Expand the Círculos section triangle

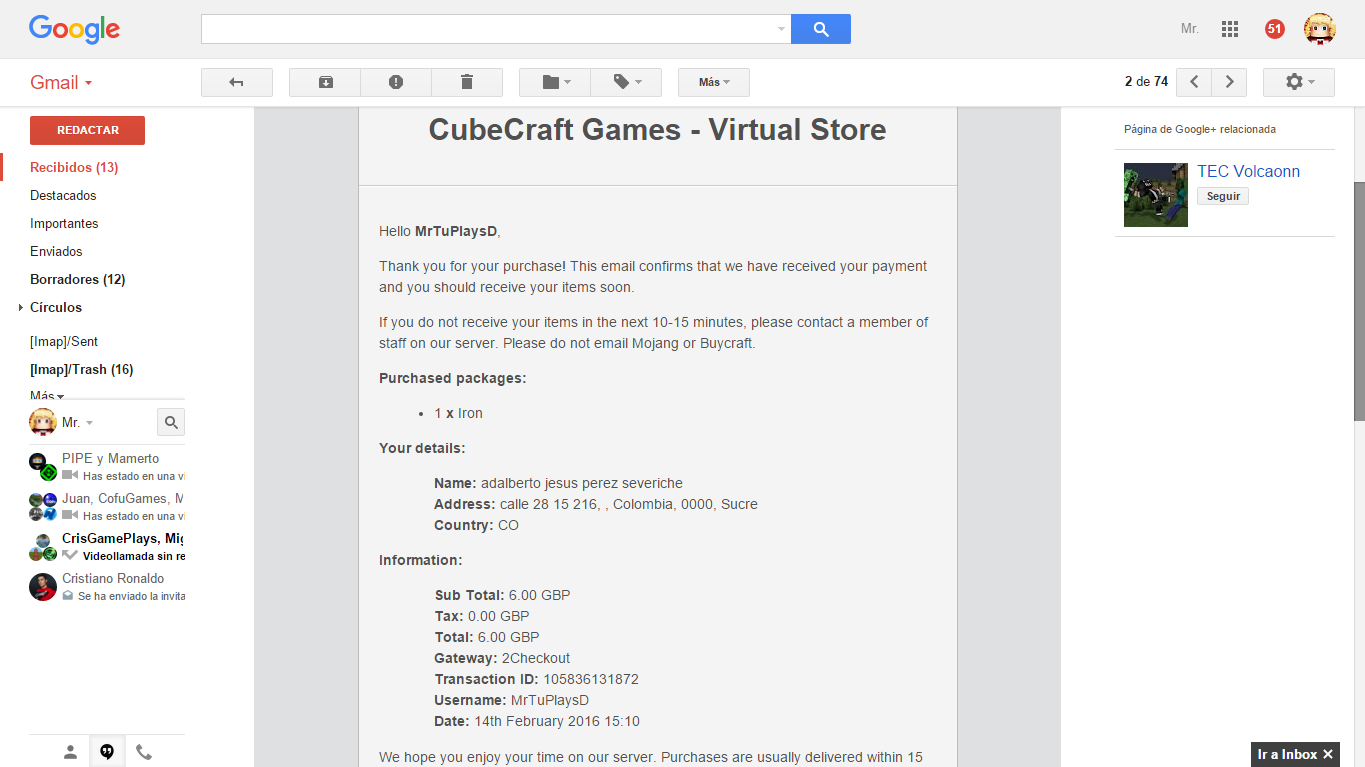[x=21, y=307]
